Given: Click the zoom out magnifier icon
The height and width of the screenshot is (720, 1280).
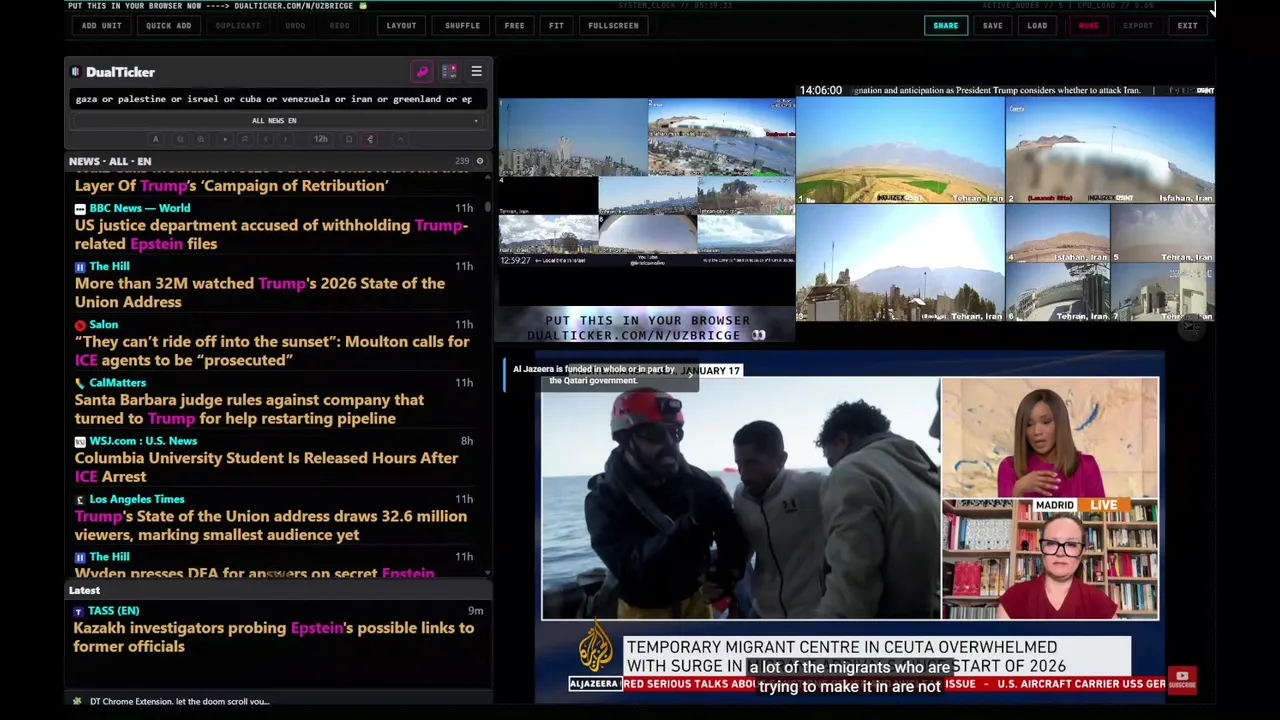Looking at the screenshot, I should click(180, 139).
